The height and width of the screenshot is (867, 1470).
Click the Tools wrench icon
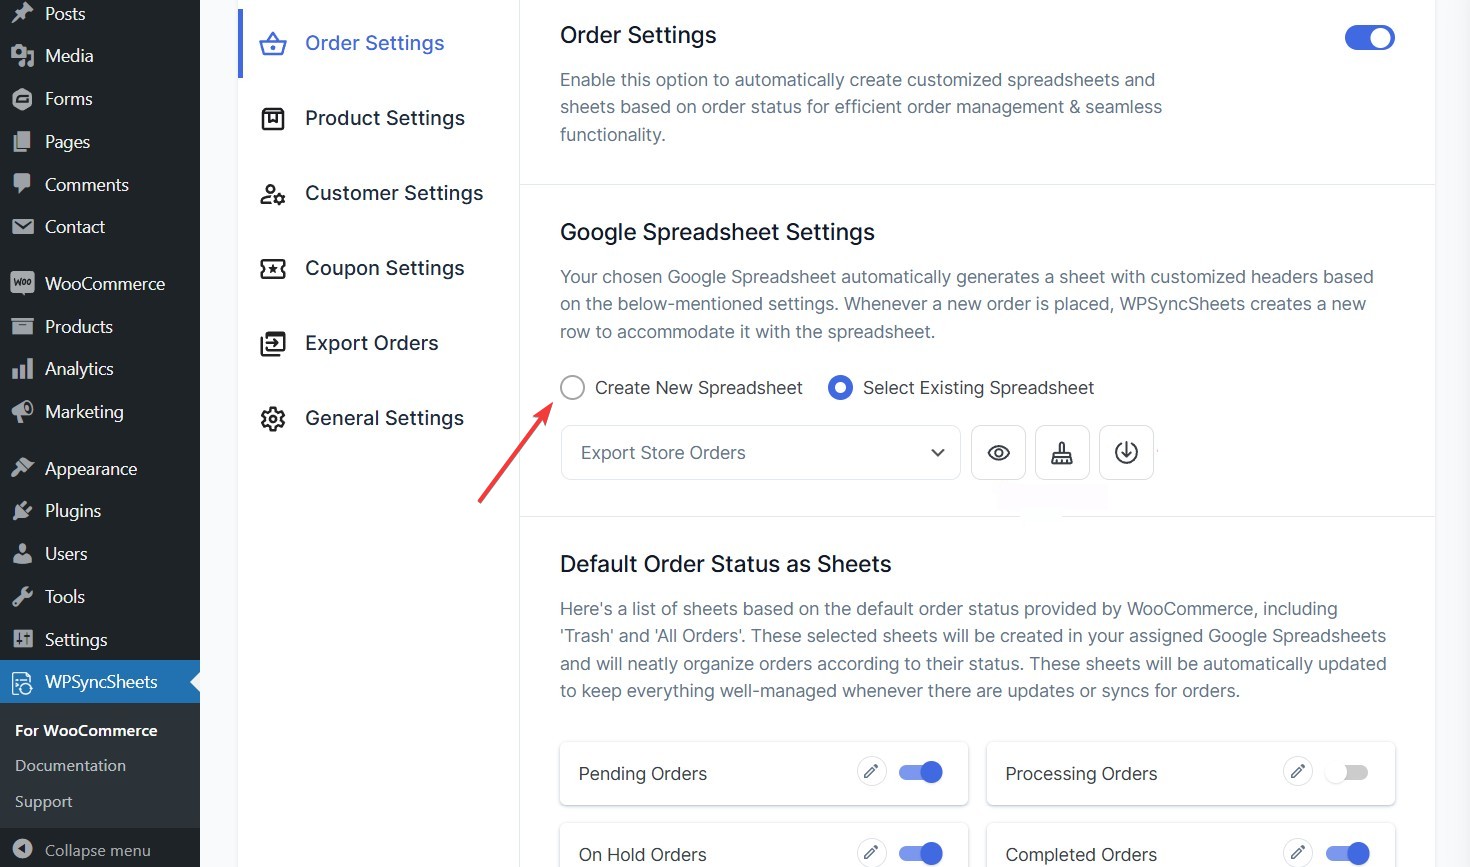point(22,596)
